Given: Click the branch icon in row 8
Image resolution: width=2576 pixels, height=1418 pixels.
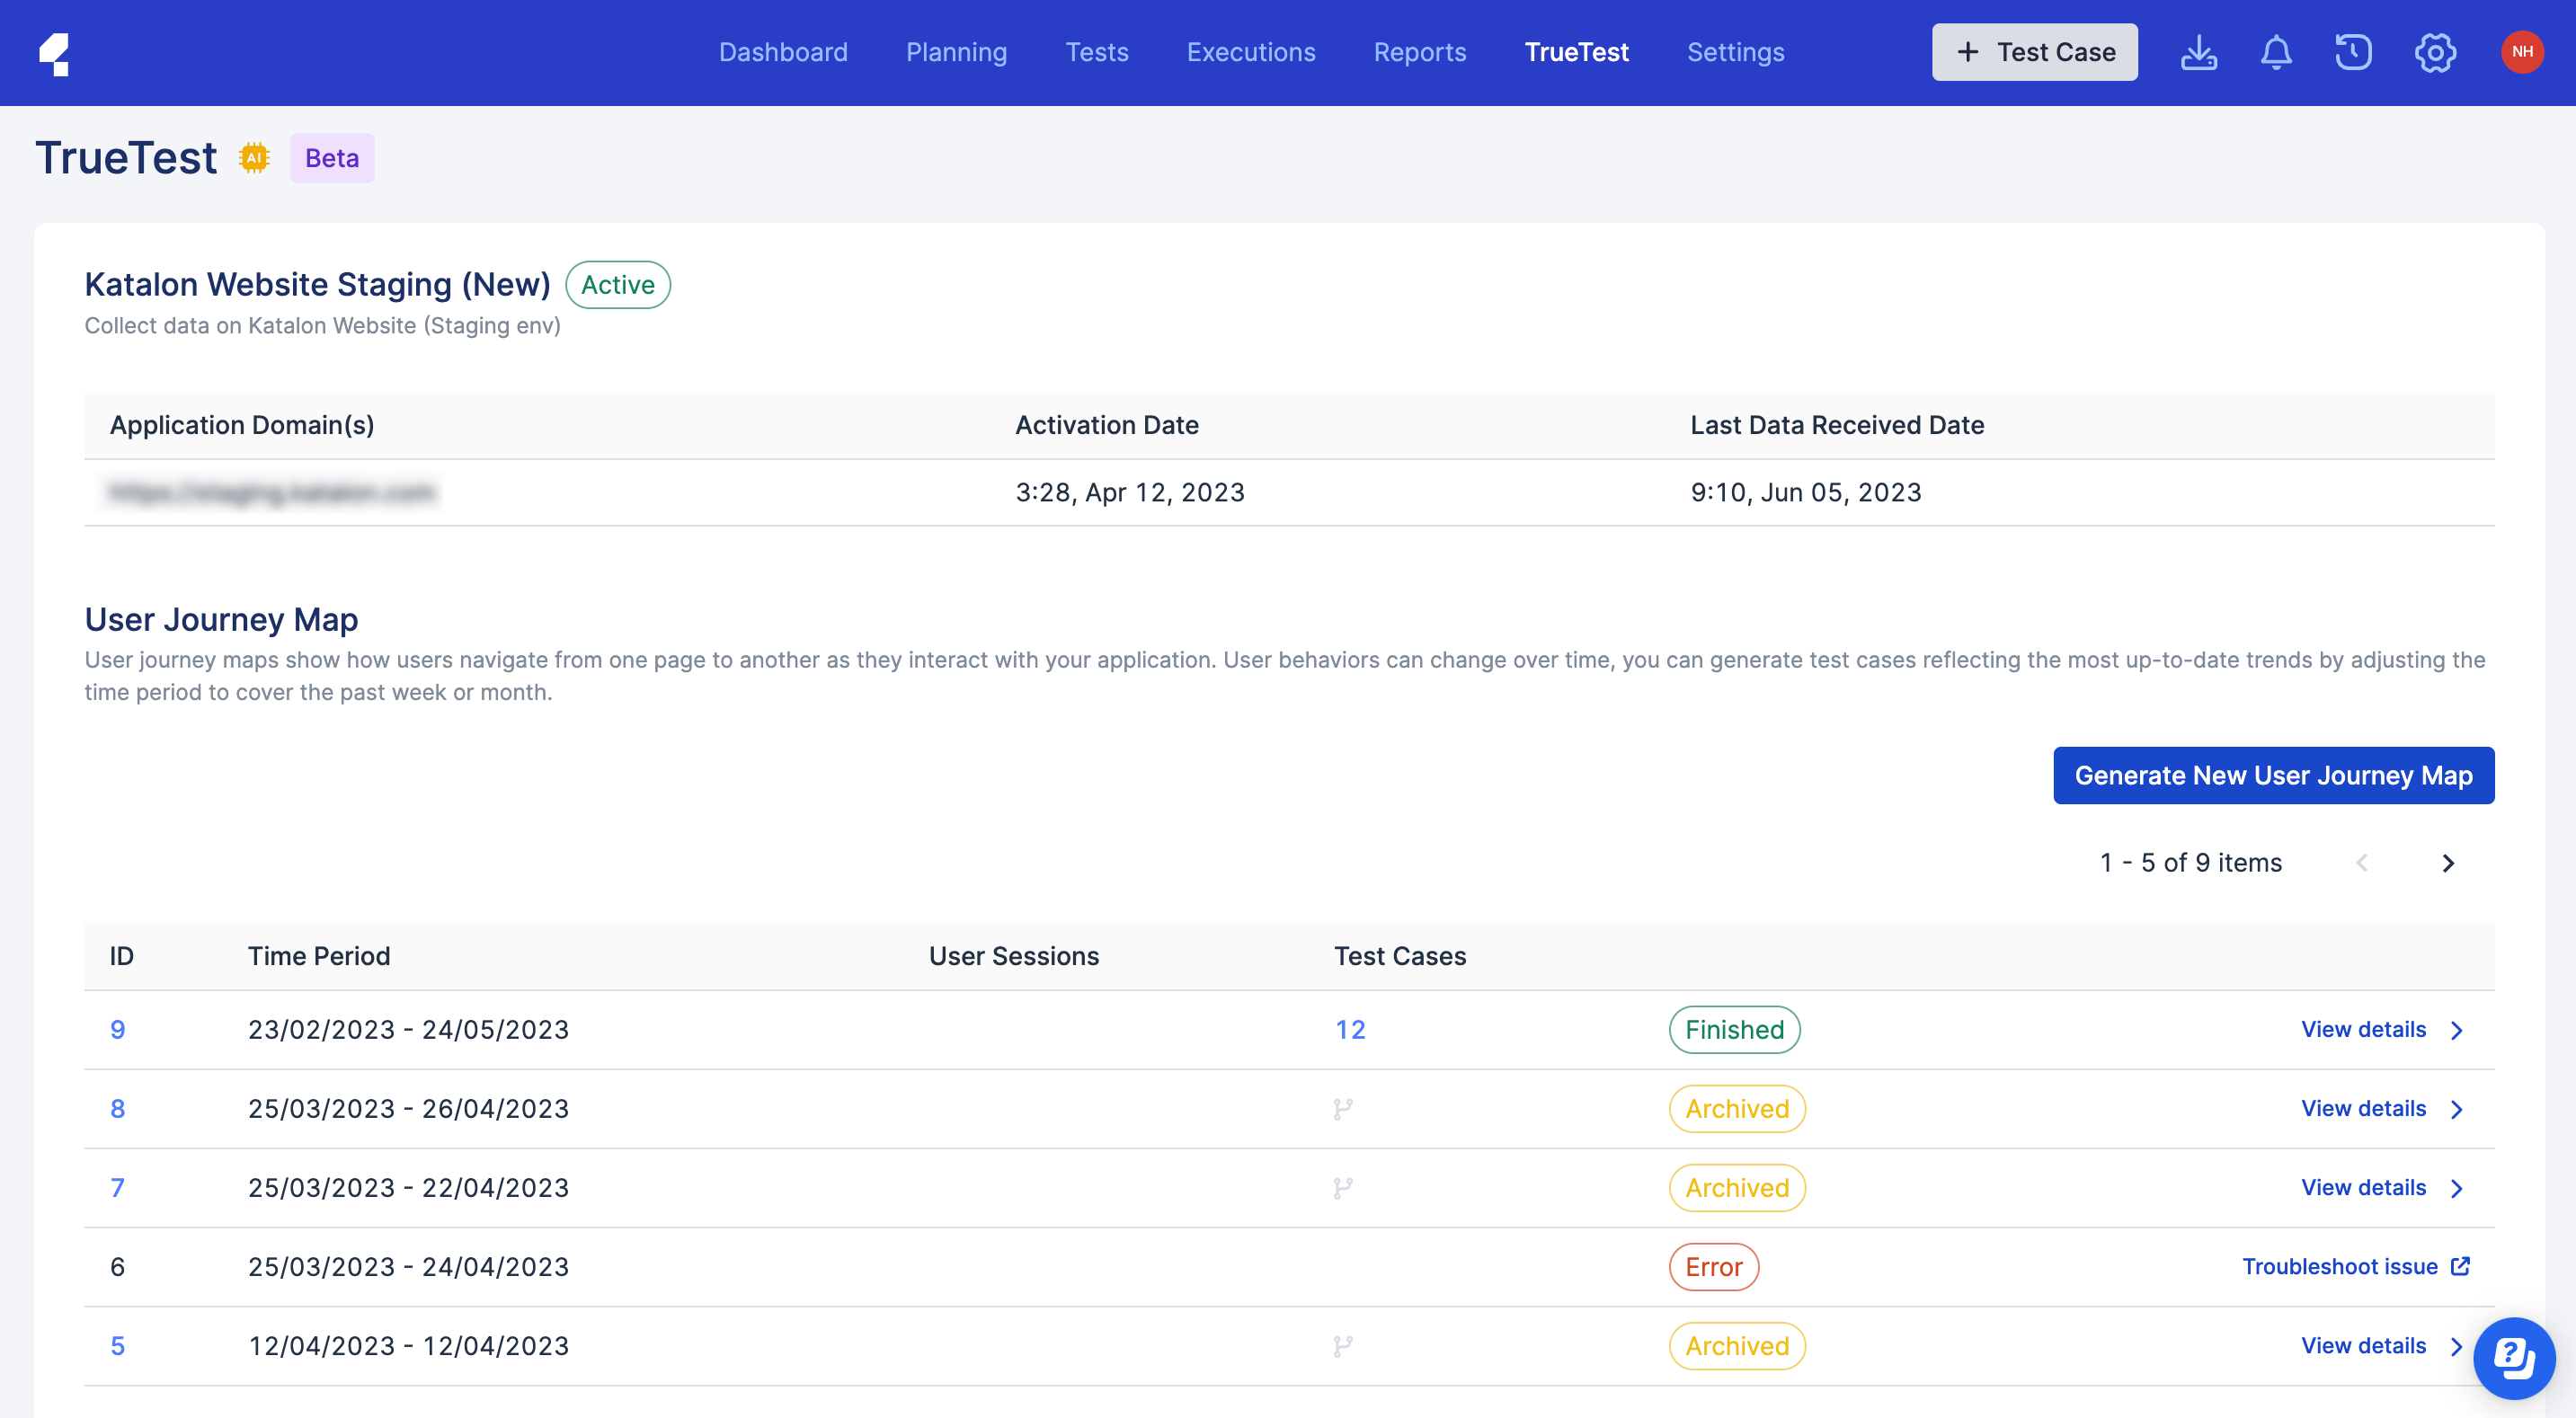Looking at the screenshot, I should coord(1343,1109).
